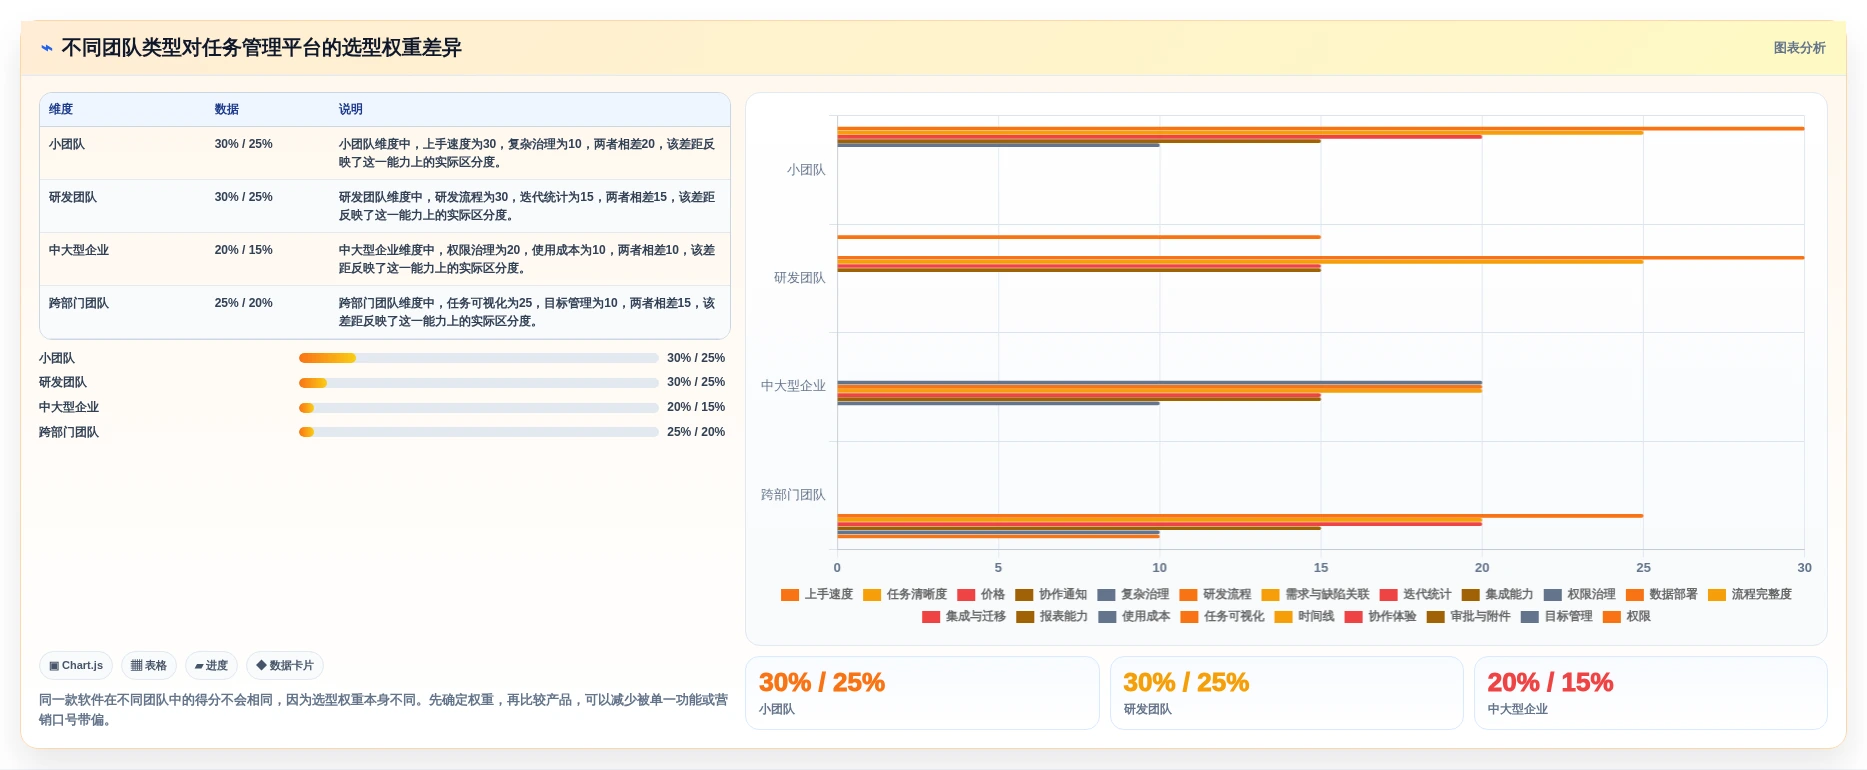Hide the 时间线 legend series
The image size is (1867, 770).
coord(1304,616)
